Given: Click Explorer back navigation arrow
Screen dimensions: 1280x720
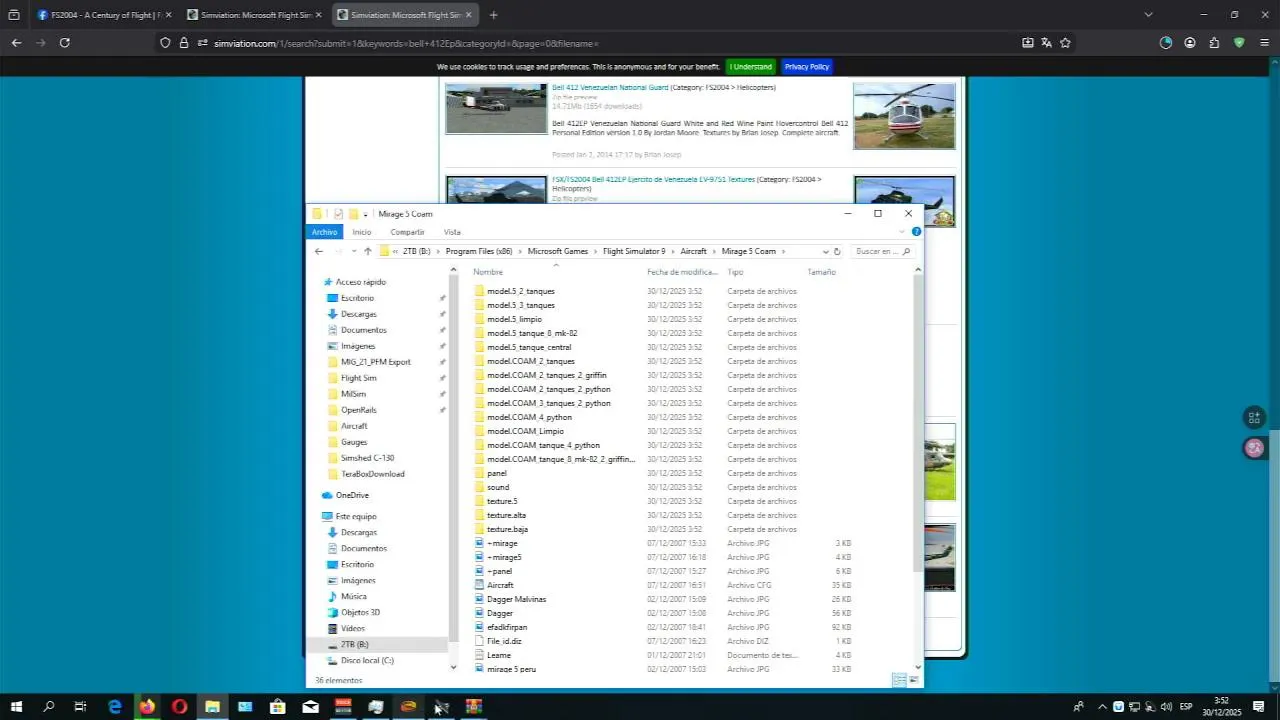Looking at the screenshot, I should [319, 251].
